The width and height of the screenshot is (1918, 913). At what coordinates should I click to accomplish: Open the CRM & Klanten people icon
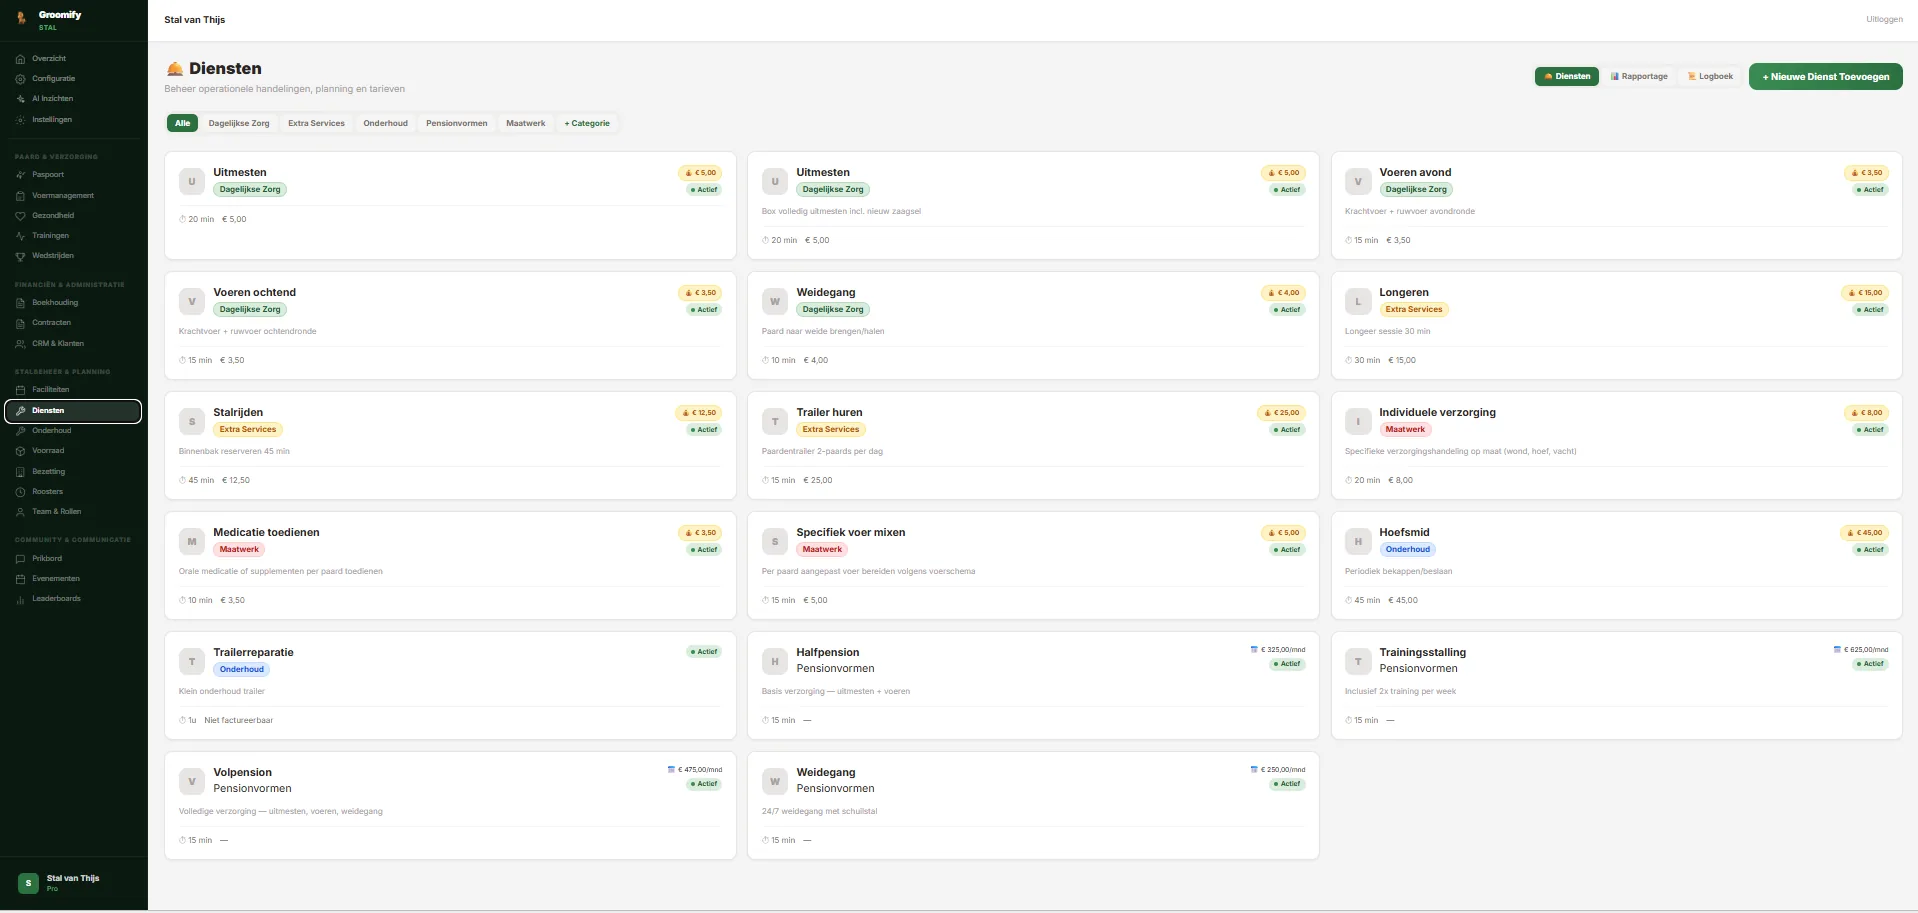tap(21, 344)
